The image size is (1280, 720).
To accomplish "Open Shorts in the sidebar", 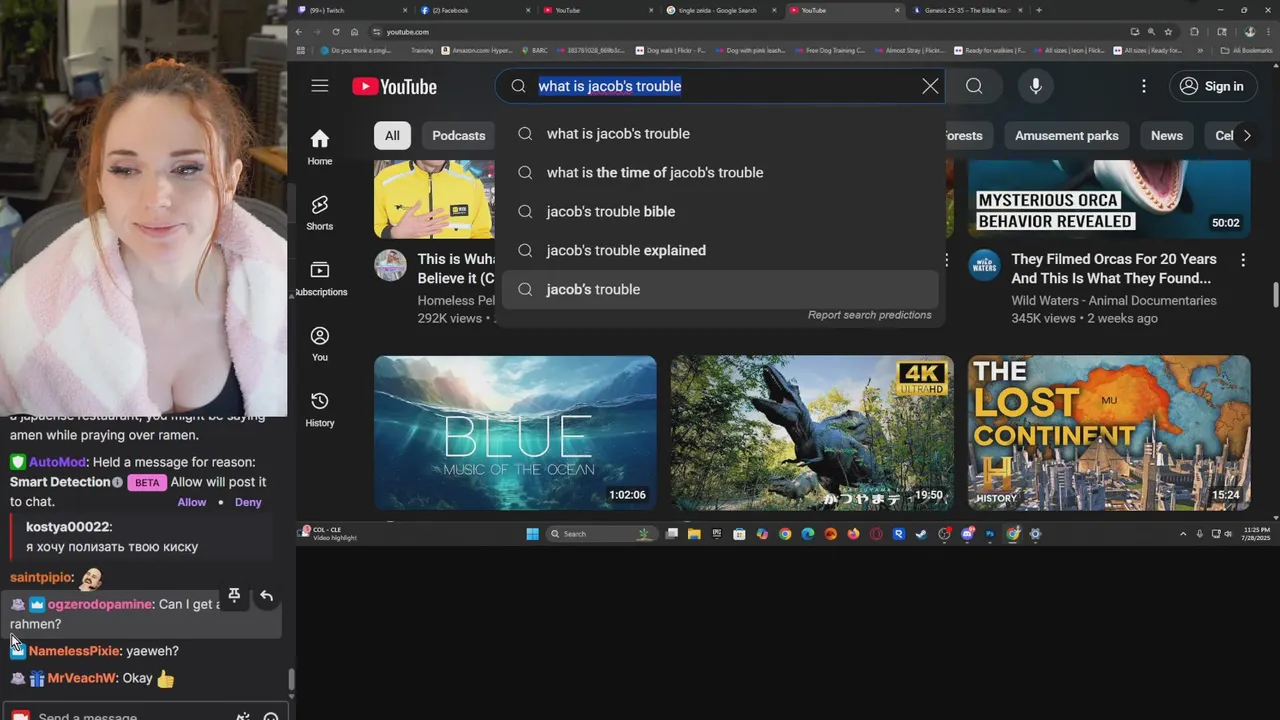I will (320, 212).
